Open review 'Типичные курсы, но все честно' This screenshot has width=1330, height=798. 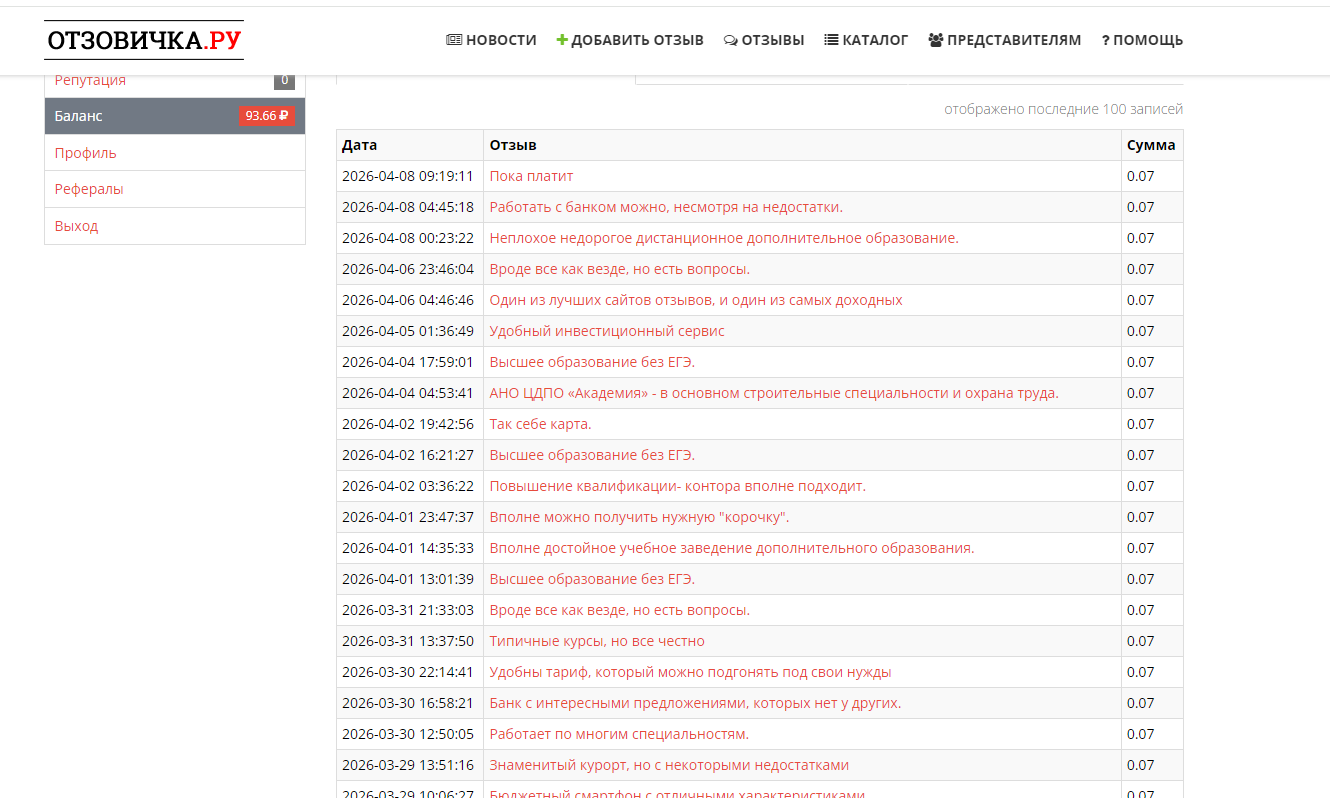click(597, 641)
